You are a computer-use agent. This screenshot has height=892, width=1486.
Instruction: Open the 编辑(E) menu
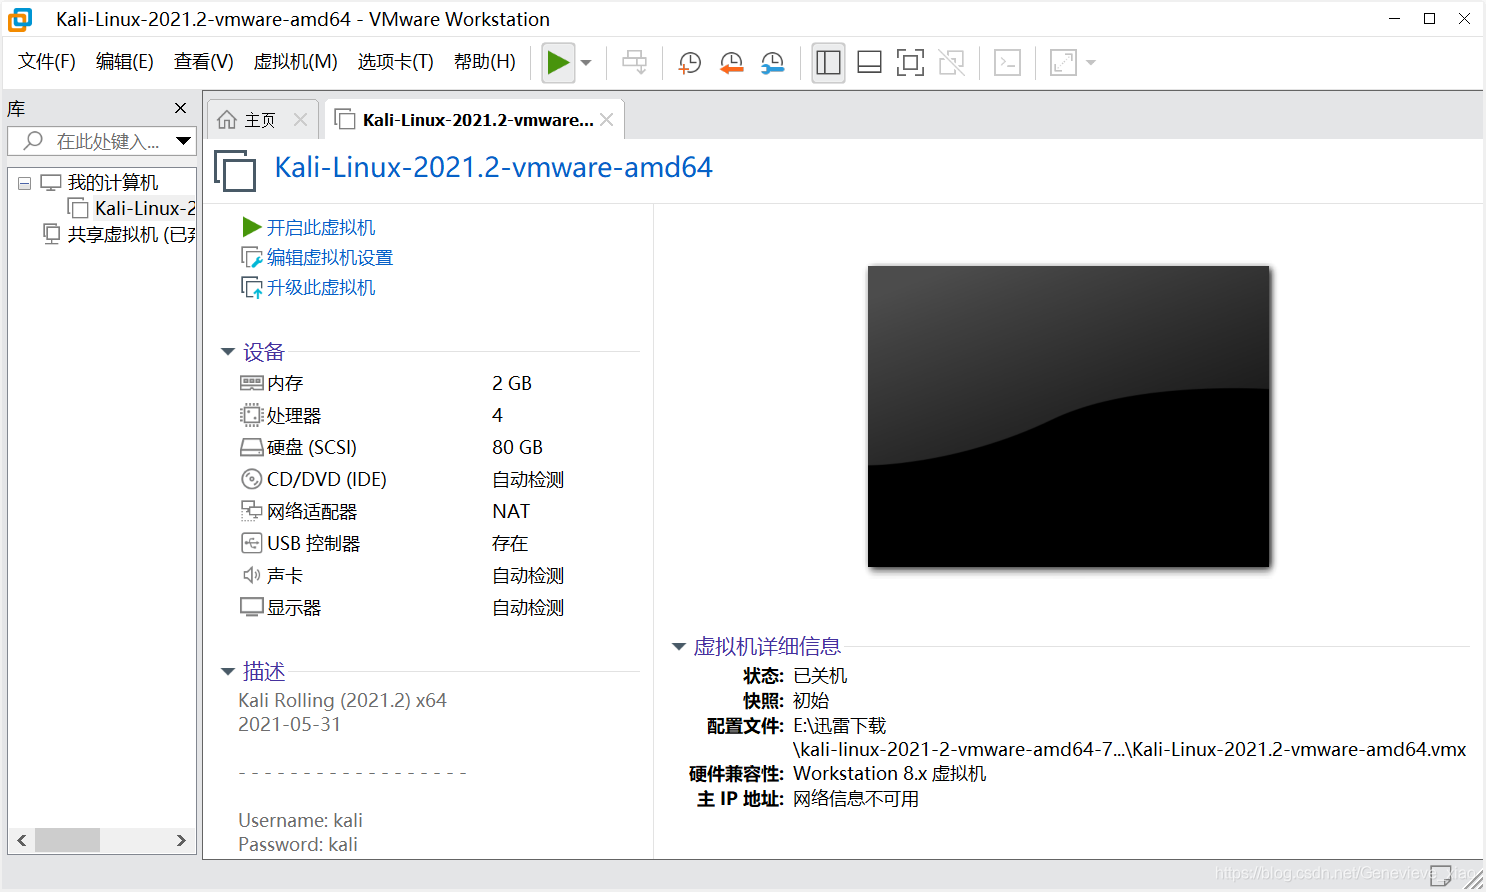[x=124, y=62]
